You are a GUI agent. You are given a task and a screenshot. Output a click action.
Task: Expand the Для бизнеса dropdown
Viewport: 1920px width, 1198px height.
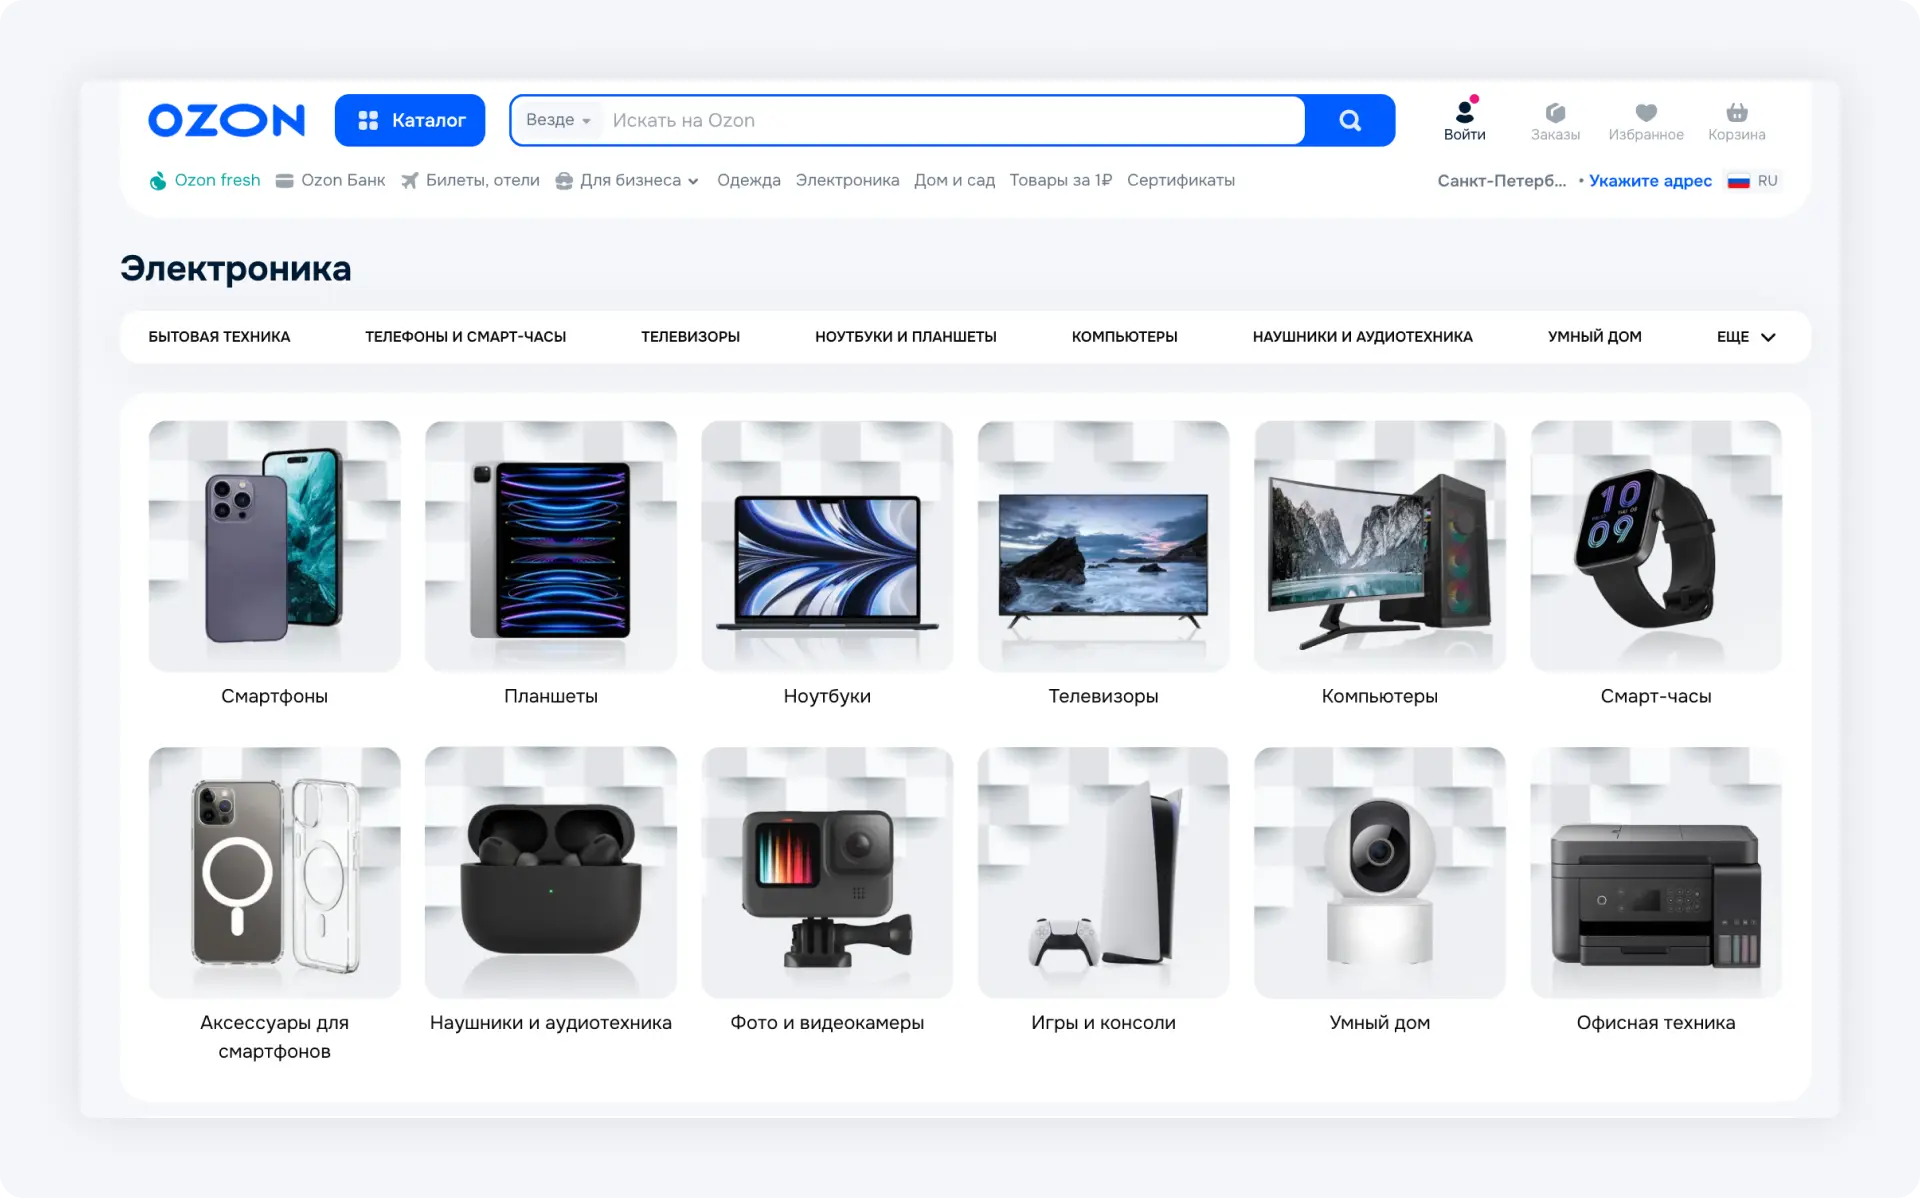pos(627,180)
